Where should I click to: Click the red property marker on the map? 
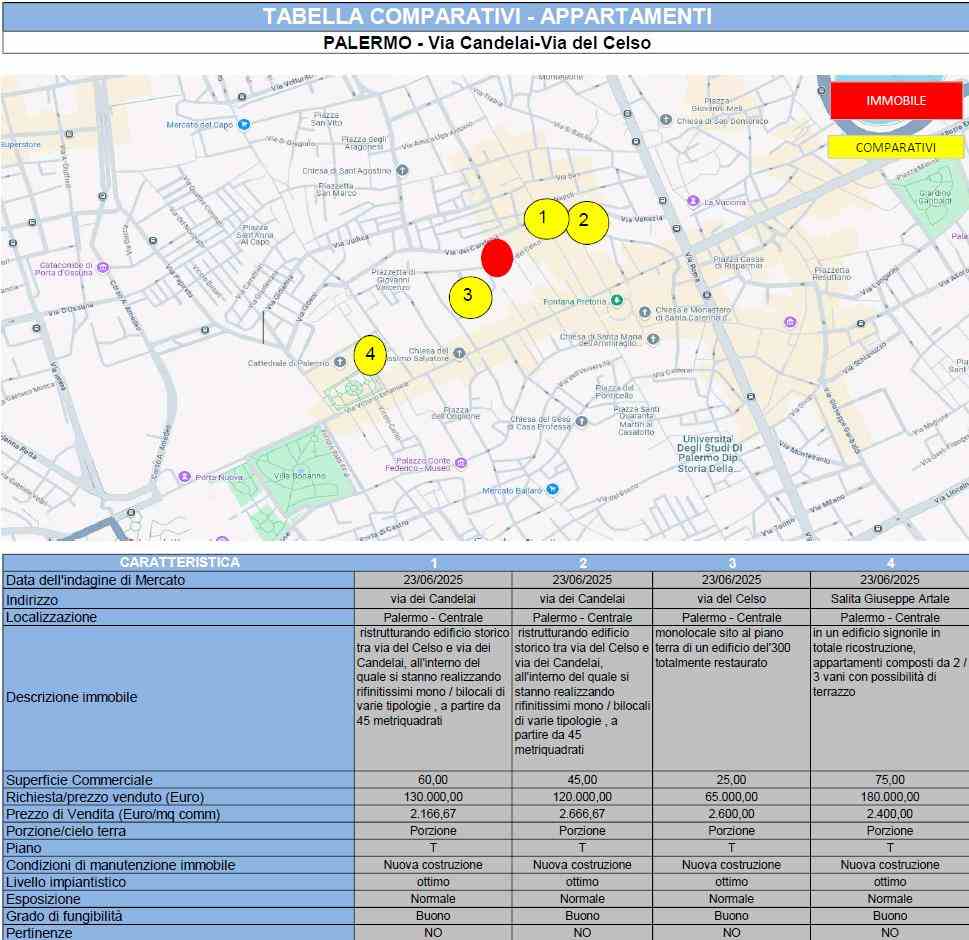tap(497, 257)
